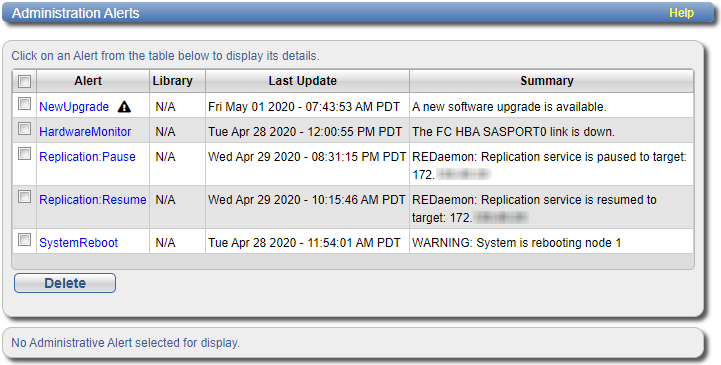Click the warning triangle icon beside NewUpgrade
This screenshot has height=365, width=721.
point(124,107)
